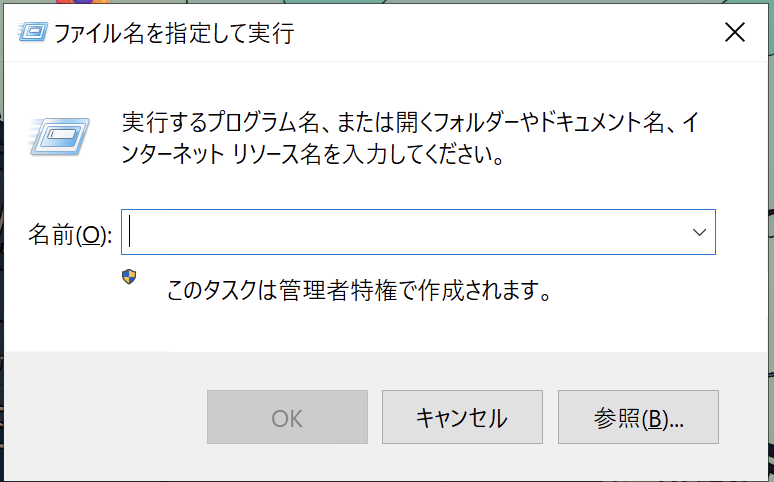Click the インターネット リソース名 description line
Screen dimensions: 774x482
[313, 155]
